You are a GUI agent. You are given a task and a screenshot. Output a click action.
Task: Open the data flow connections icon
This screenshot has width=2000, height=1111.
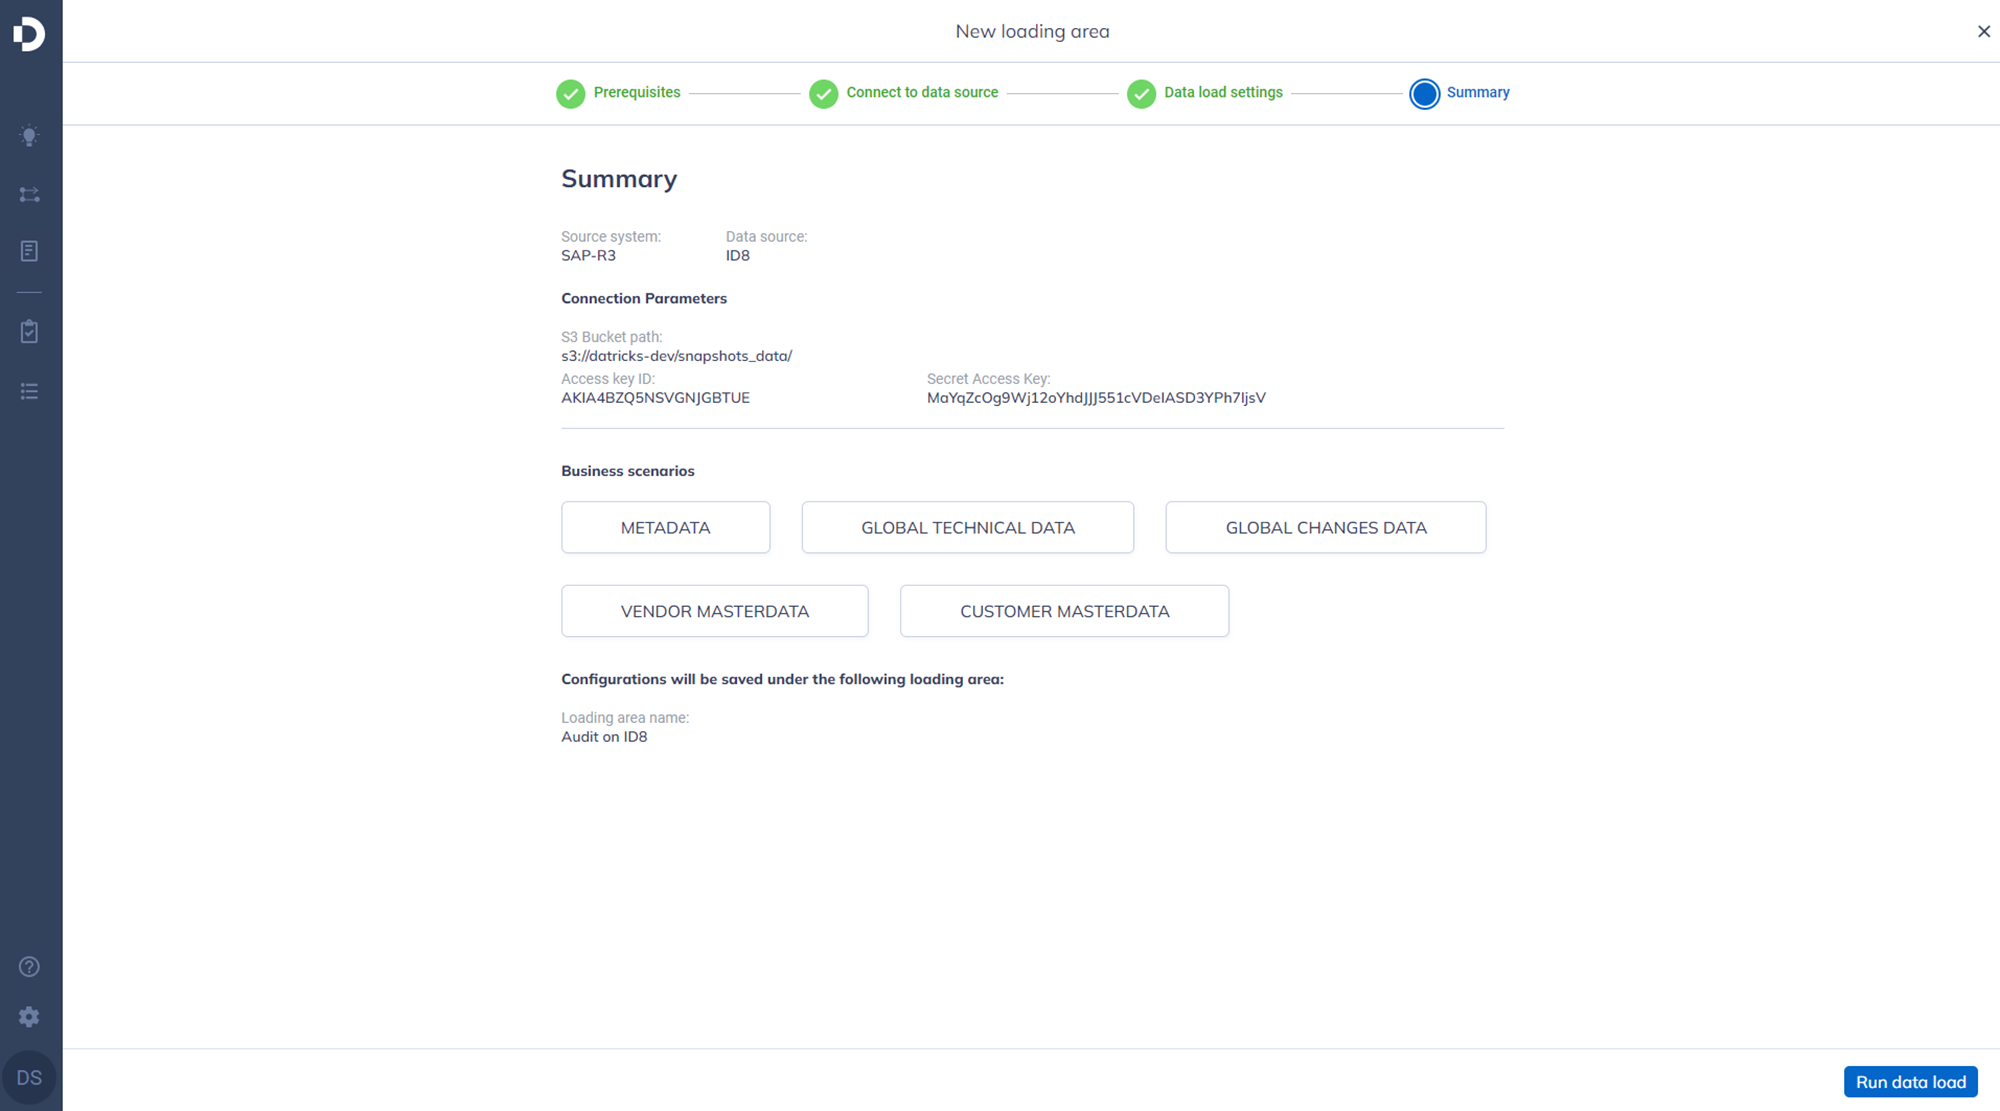(x=29, y=194)
